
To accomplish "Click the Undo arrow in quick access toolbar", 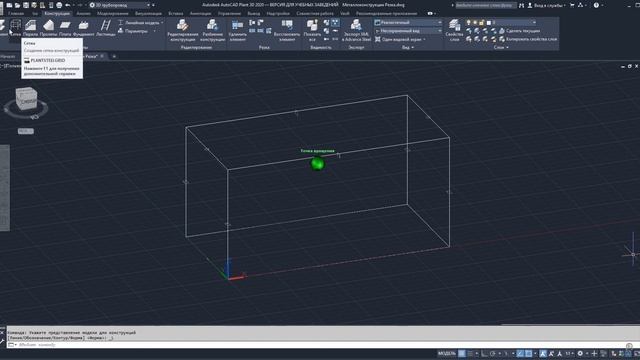I will 68,5.
